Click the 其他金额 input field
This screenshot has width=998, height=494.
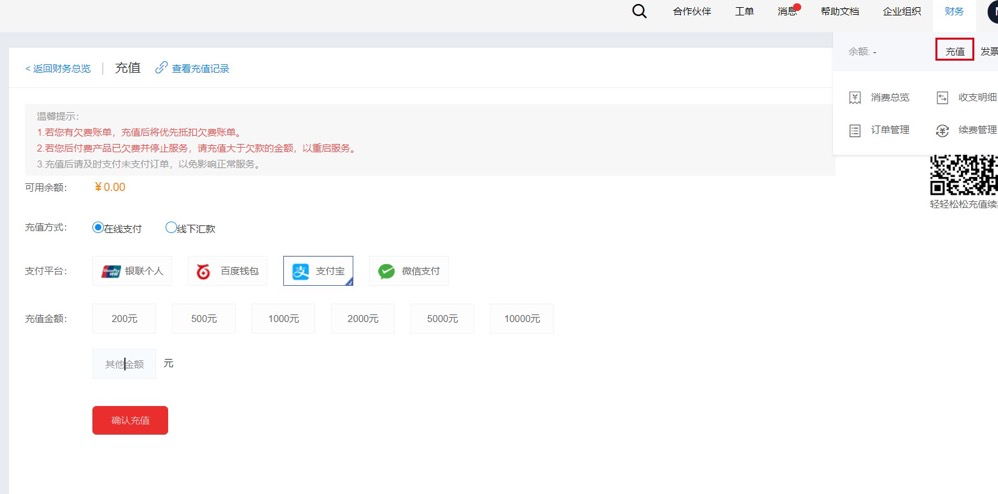[x=124, y=364]
